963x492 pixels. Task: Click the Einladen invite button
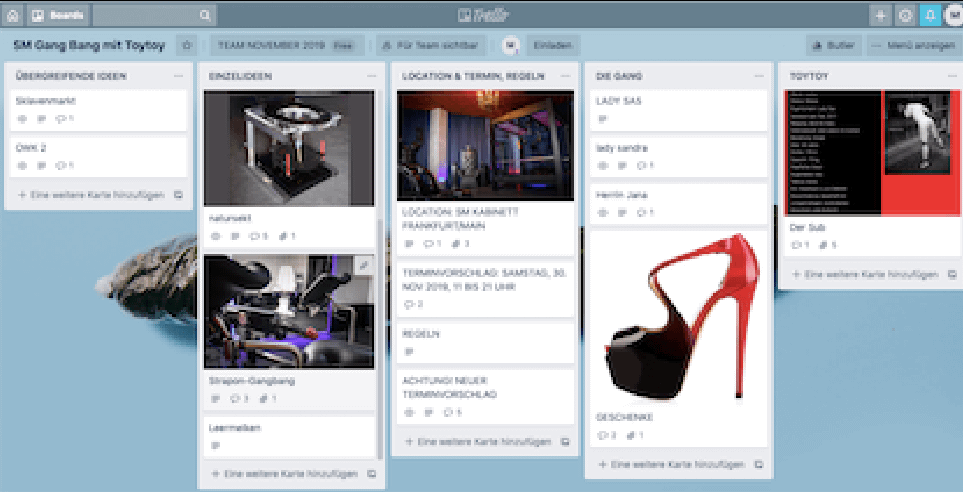[x=552, y=45]
